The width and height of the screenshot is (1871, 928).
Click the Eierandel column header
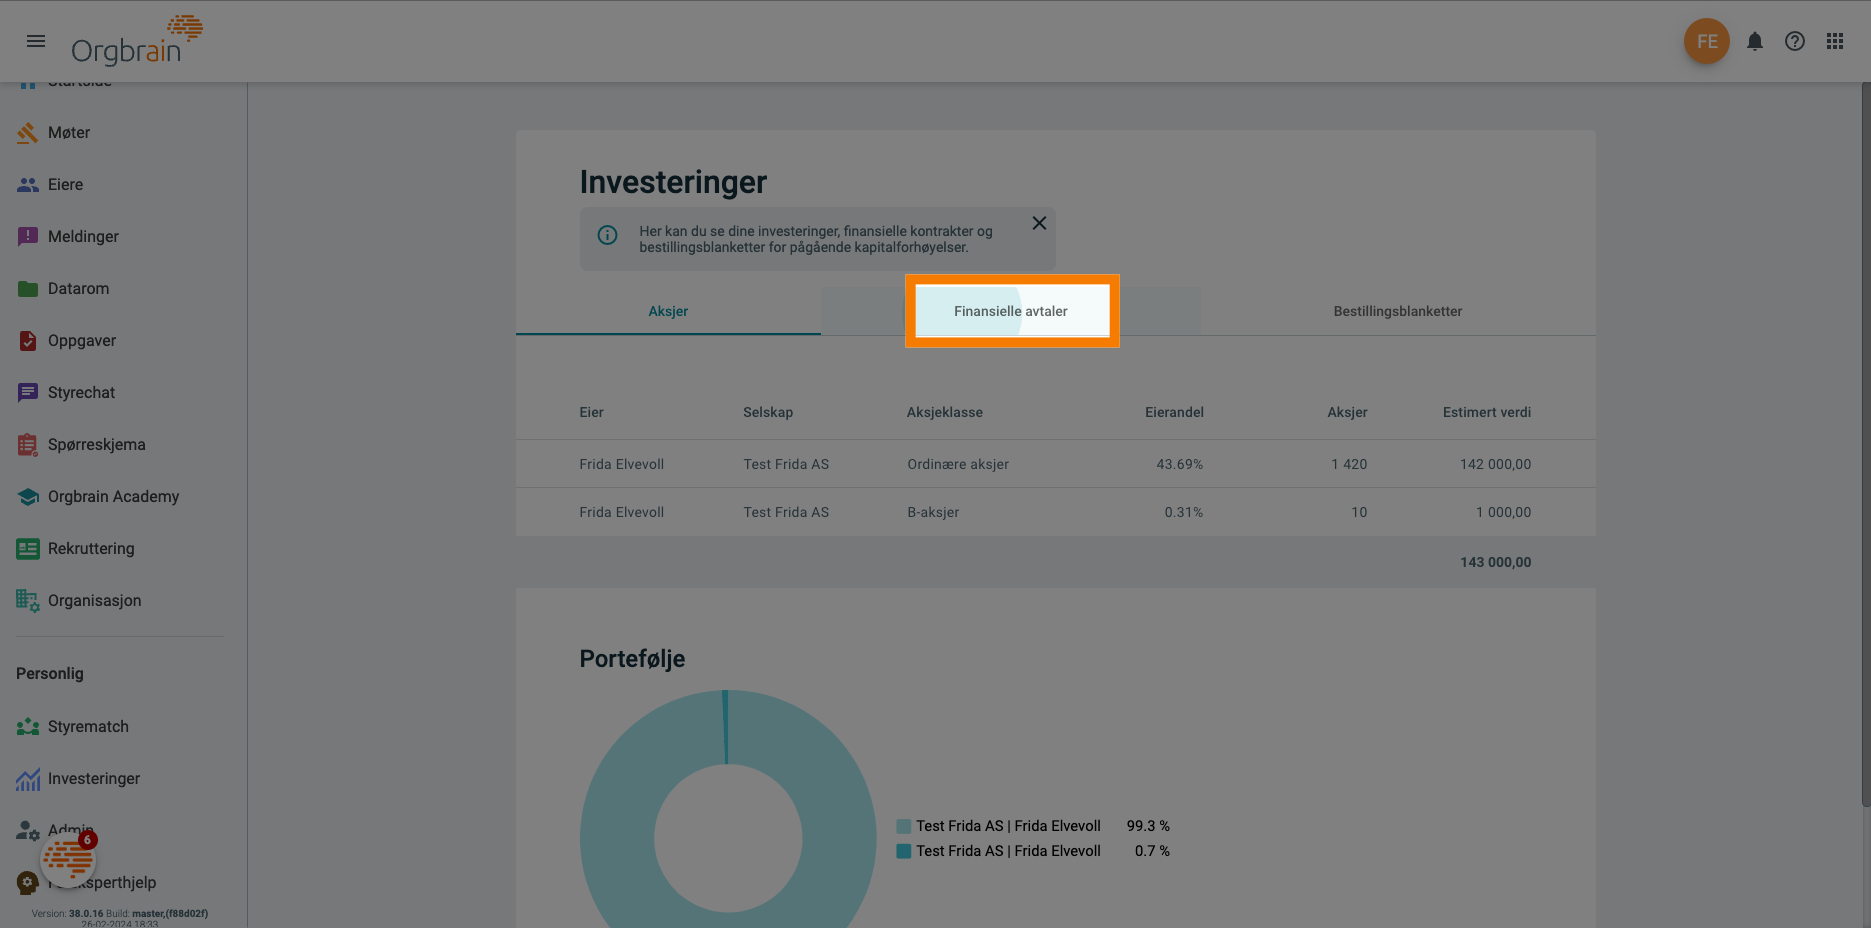click(x=1174, y=412)
